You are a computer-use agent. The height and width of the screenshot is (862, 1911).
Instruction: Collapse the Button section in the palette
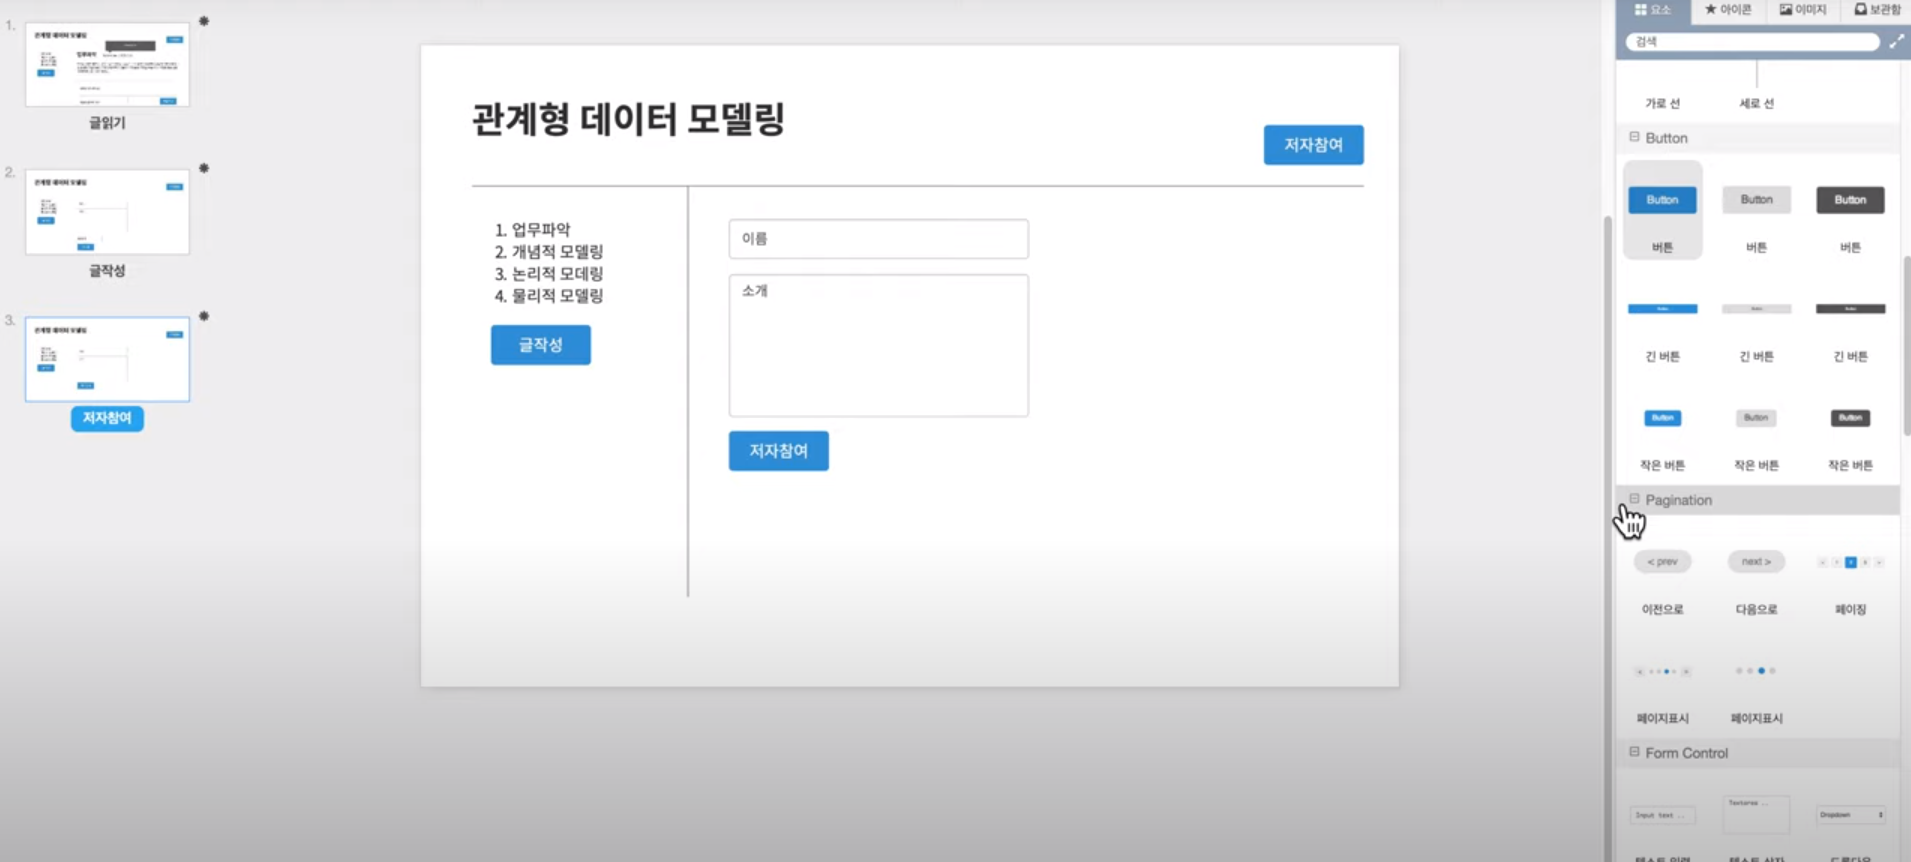click(x=1634, y=137)
